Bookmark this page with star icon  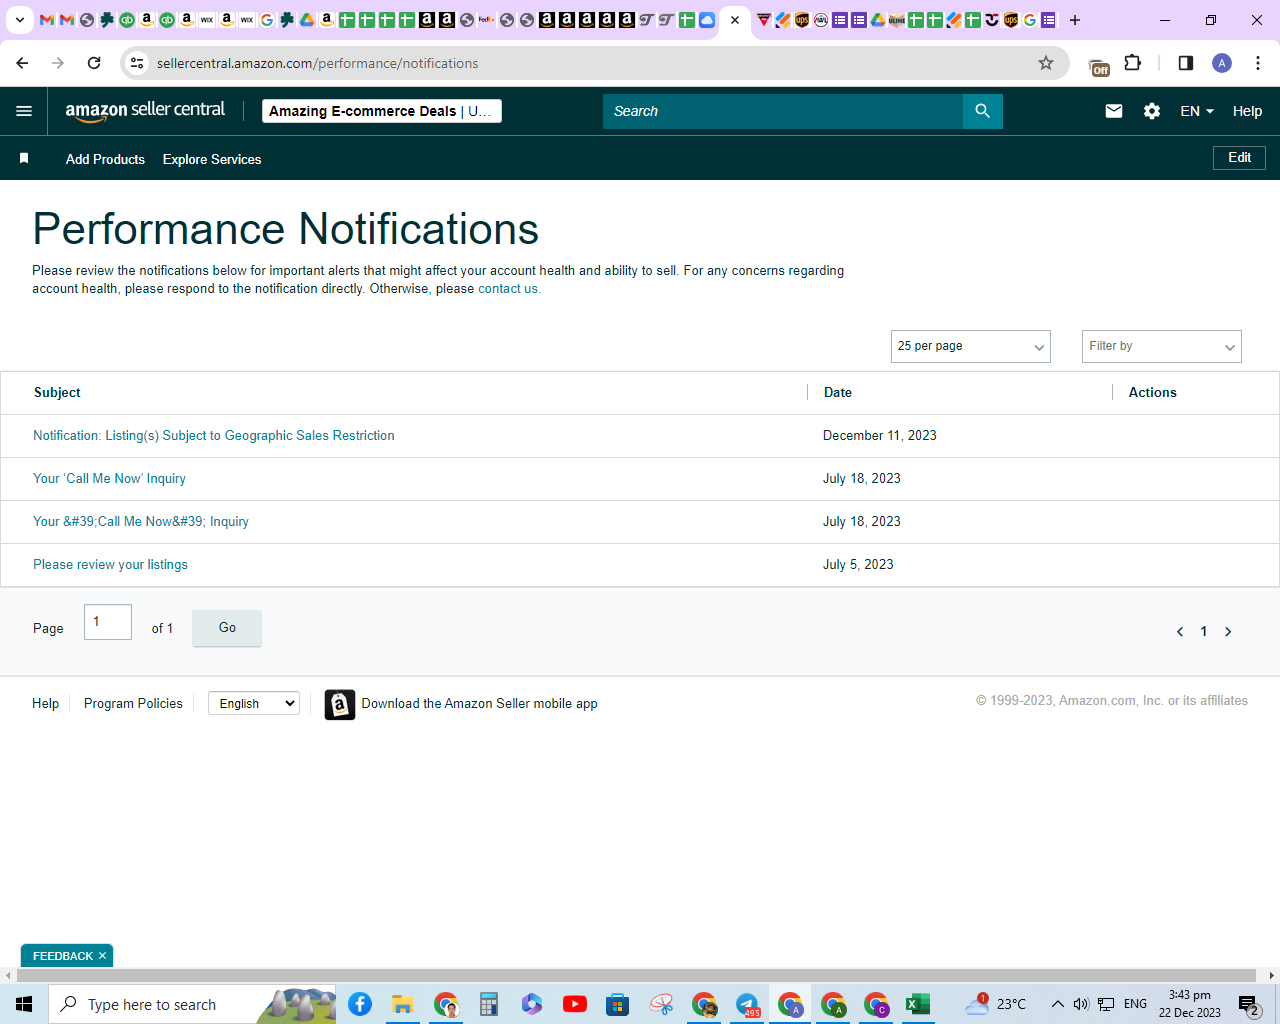click(1046, 63)
